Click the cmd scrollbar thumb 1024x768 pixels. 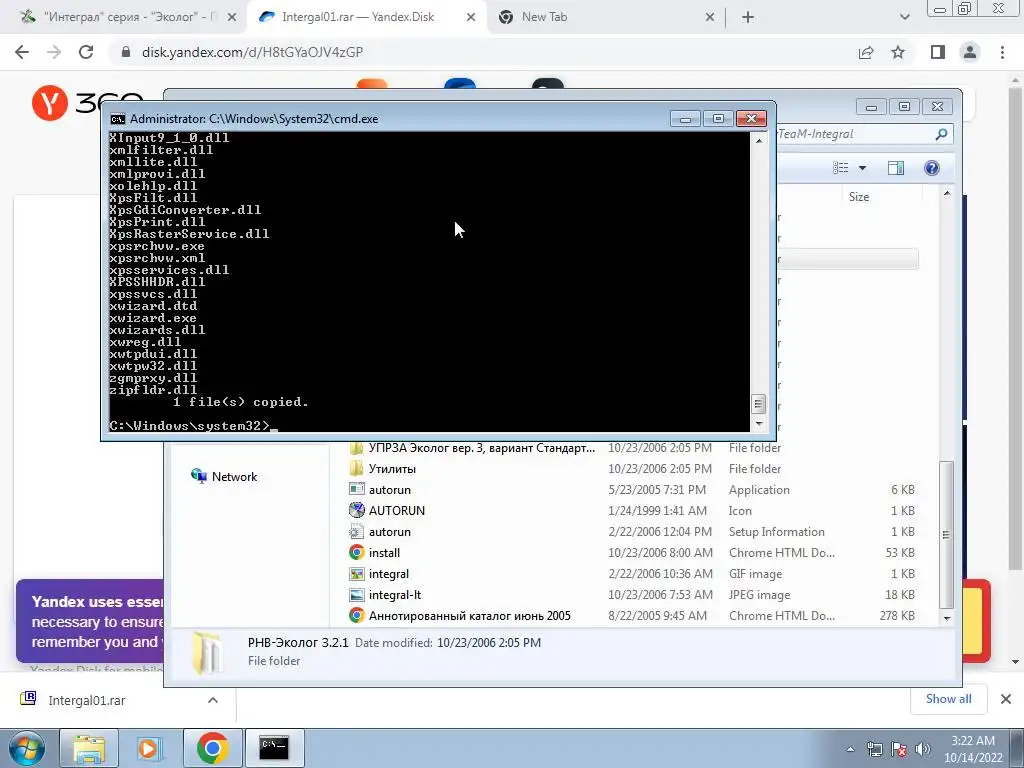click(x=759, y=404)
